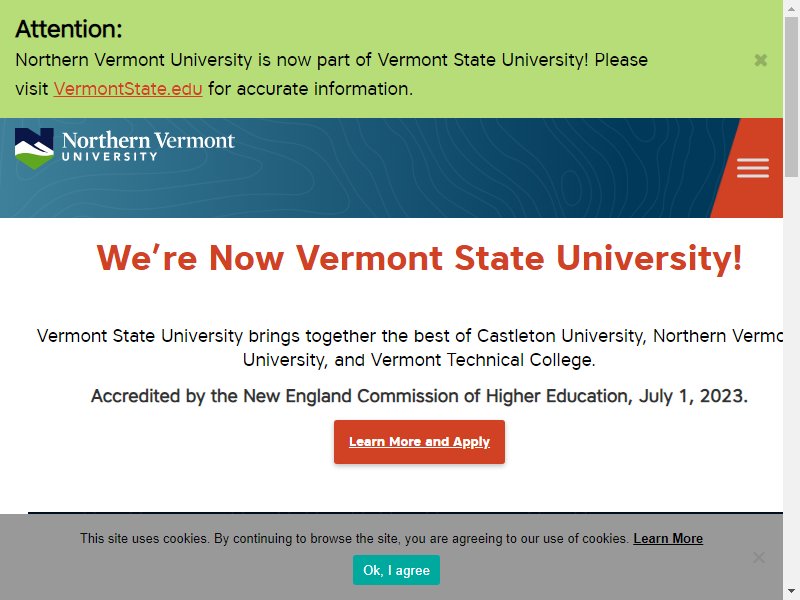Click the scrollbar track below the thumb

point(791,381)
